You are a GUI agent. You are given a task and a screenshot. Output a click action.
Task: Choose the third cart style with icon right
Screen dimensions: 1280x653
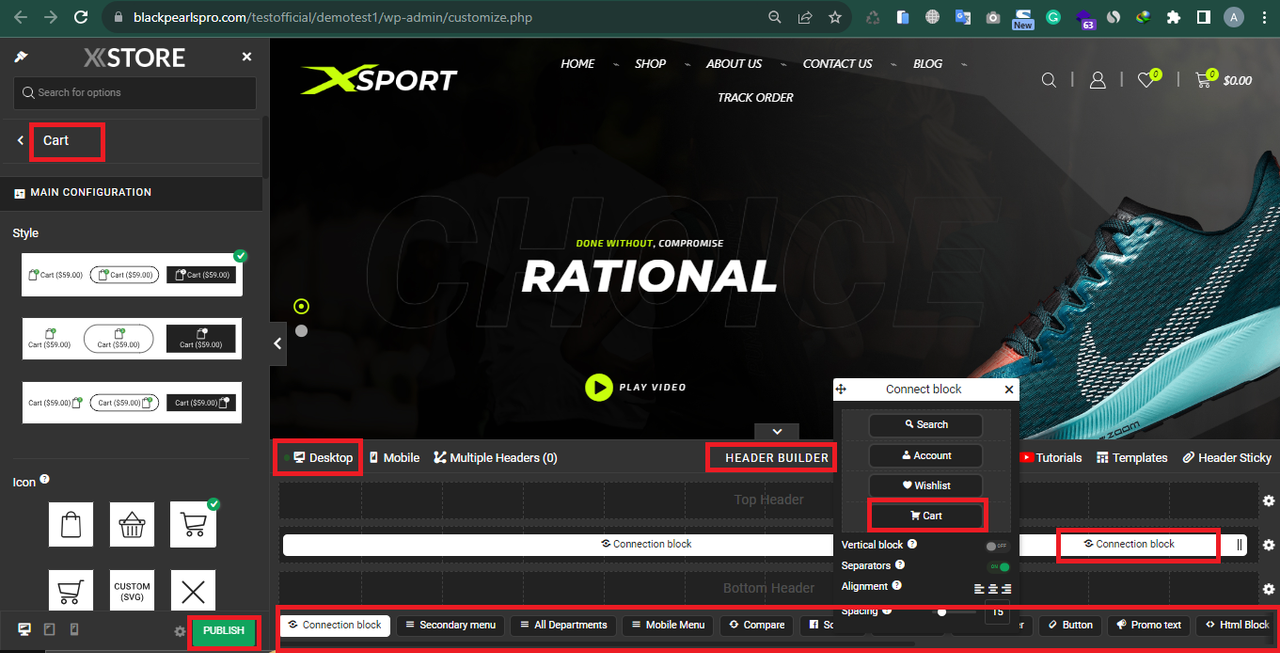pos(132,402)
